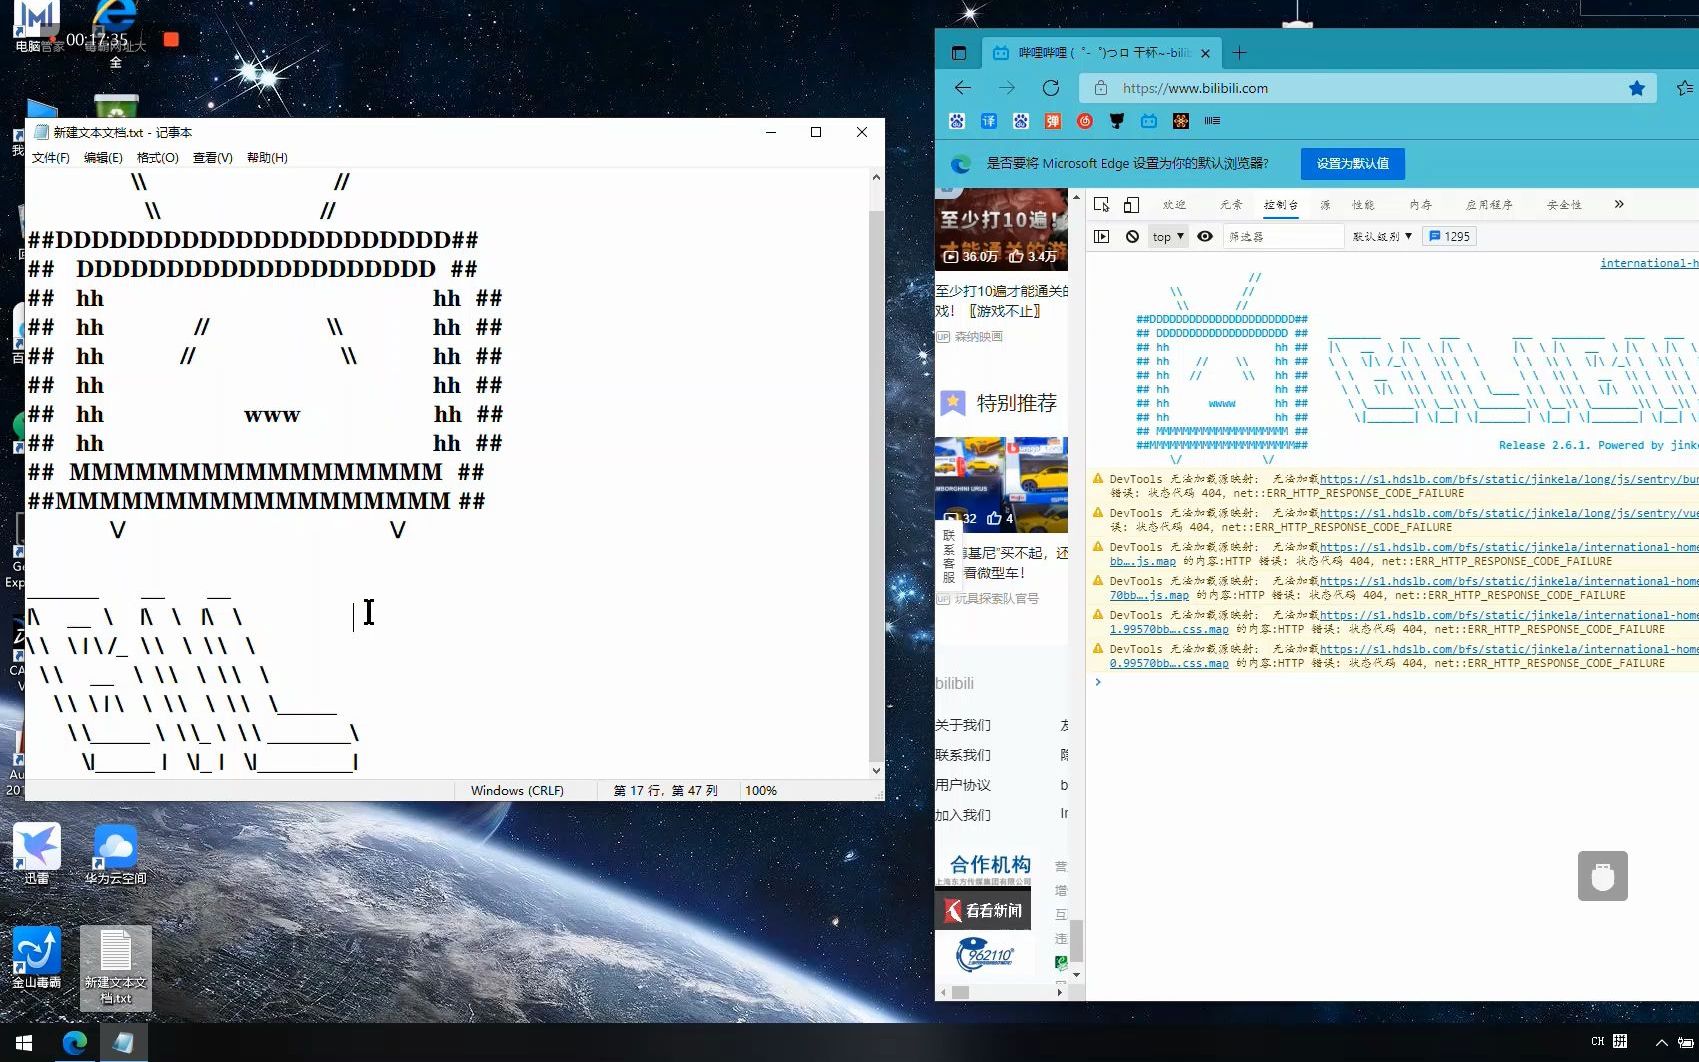The width and height of the screenshot is (1699, 1062).
Task: Click the 看看新闻 partner logo
Action: pyautogui.click(x=983, y=910)
